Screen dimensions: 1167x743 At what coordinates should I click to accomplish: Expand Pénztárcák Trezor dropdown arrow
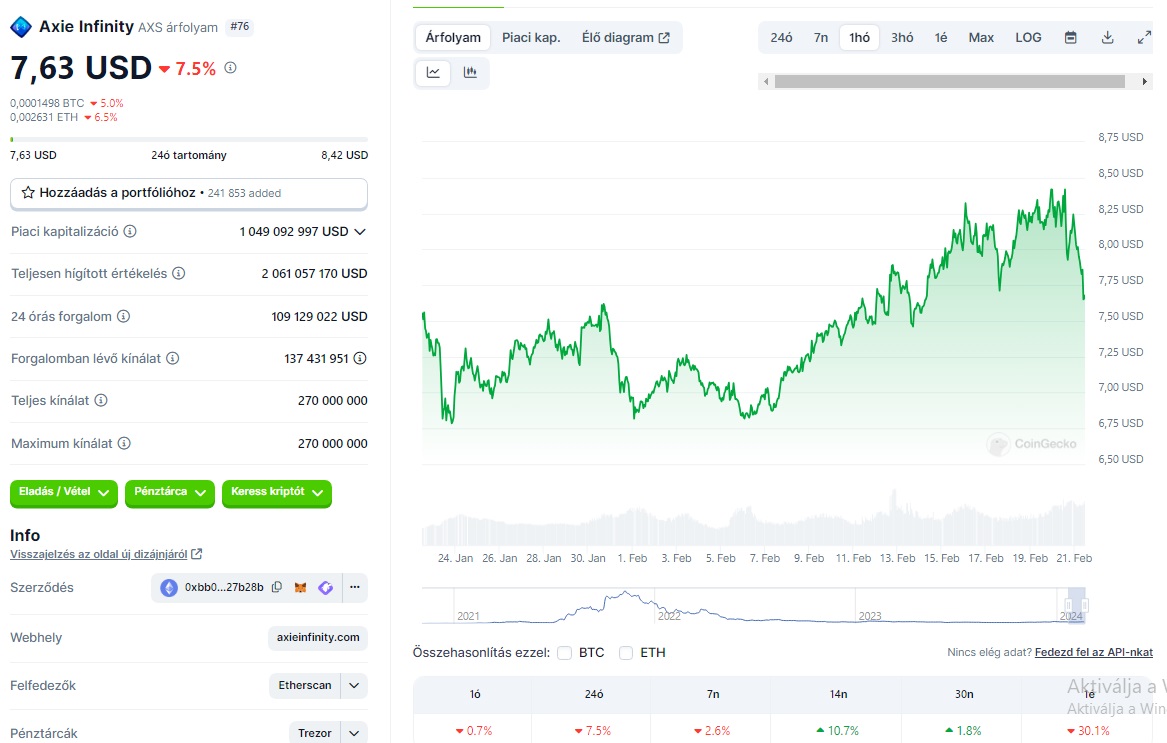[x=354, y=733]
